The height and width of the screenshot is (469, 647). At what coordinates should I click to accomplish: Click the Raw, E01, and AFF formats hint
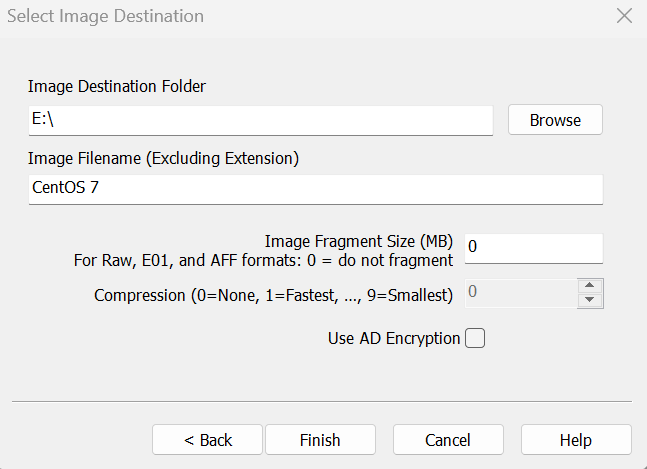(x=263, y=260)
